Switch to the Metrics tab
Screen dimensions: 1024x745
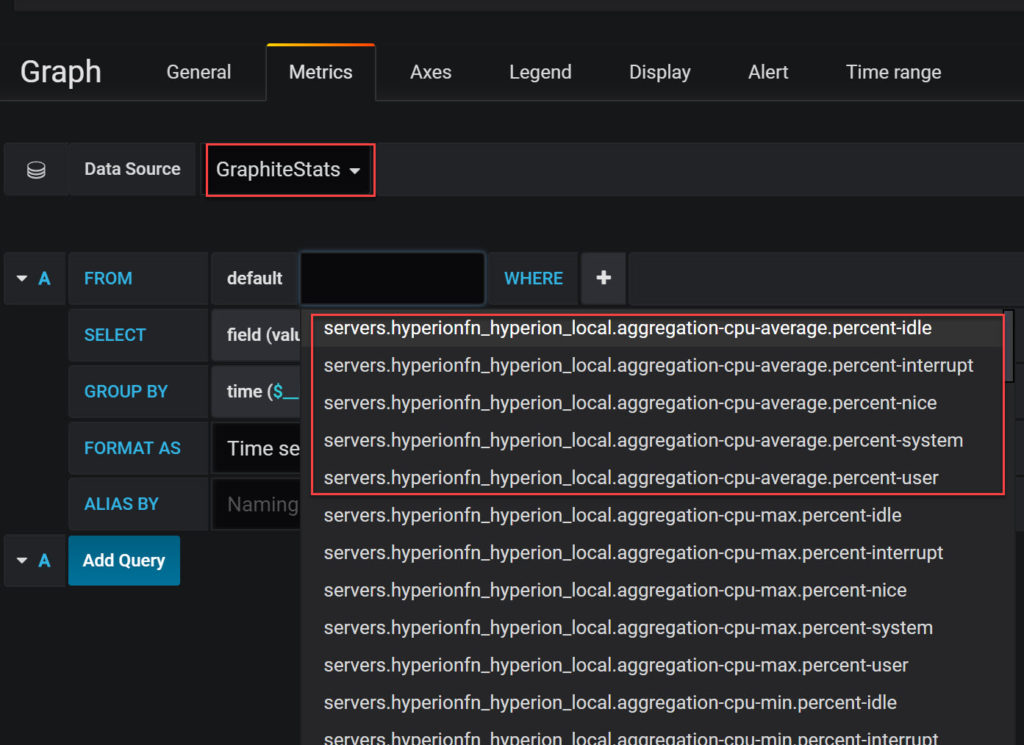tap(321, 72)
